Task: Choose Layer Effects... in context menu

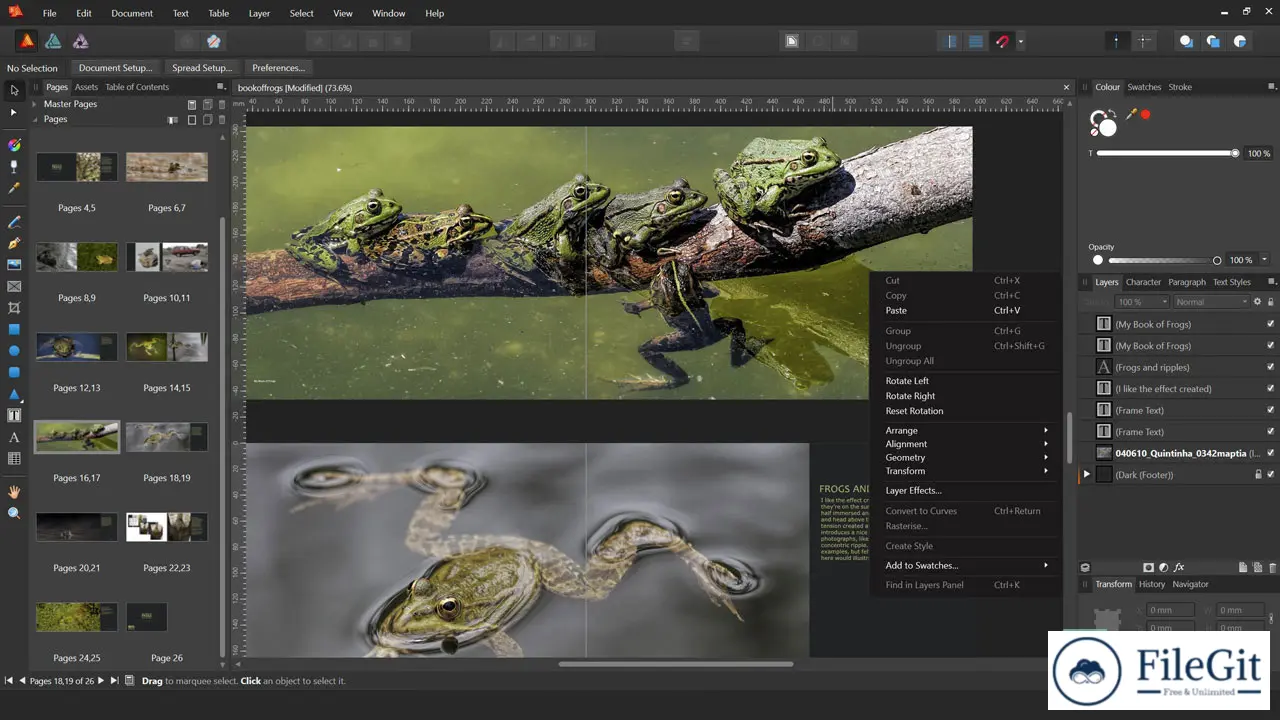Action: coord(966,490)
